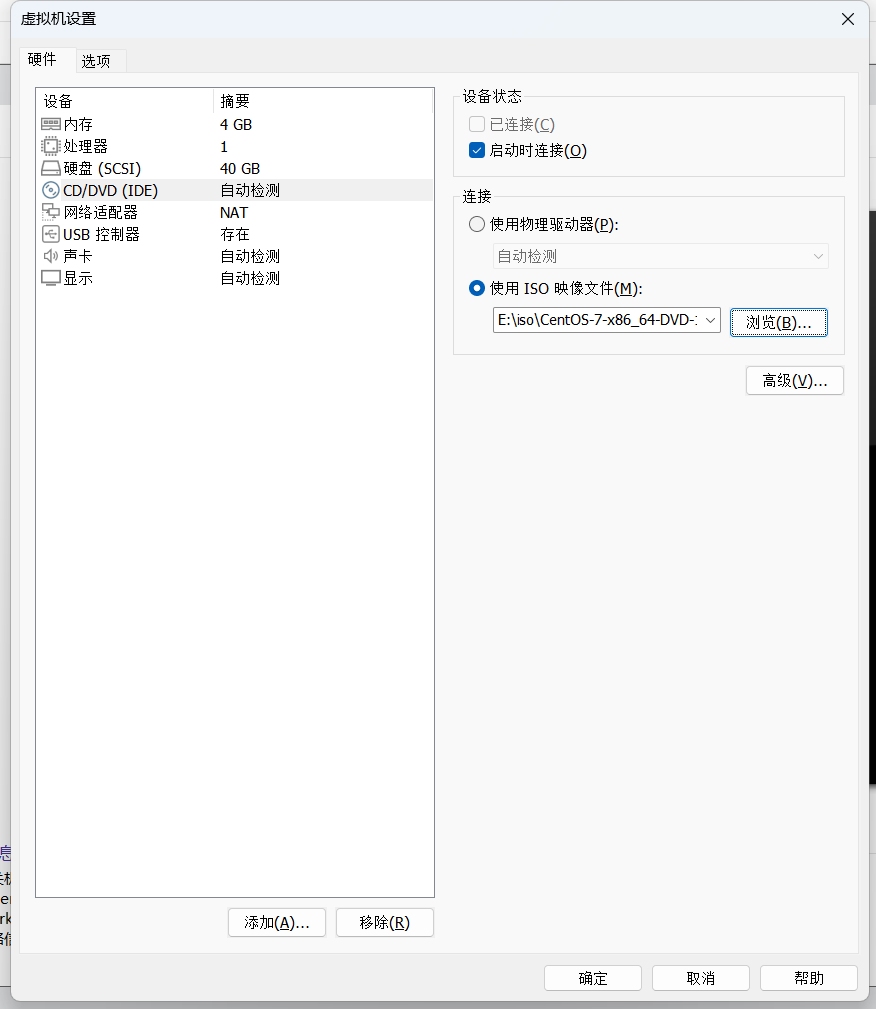Image resolution: width=876 pixels, height=1009 pixels.
Task: Click 自动检测 summary in 声卡 row
Action: point(250,256)
